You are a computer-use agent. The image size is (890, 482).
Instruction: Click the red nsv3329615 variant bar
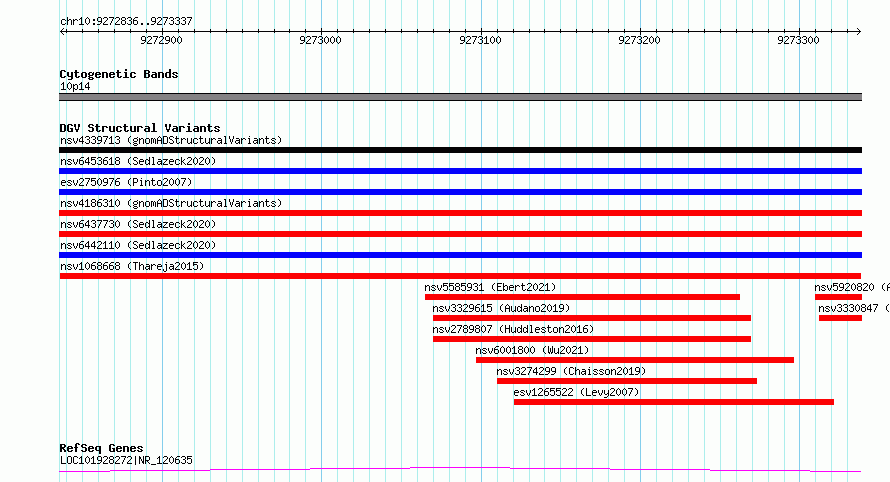[592, 318]
